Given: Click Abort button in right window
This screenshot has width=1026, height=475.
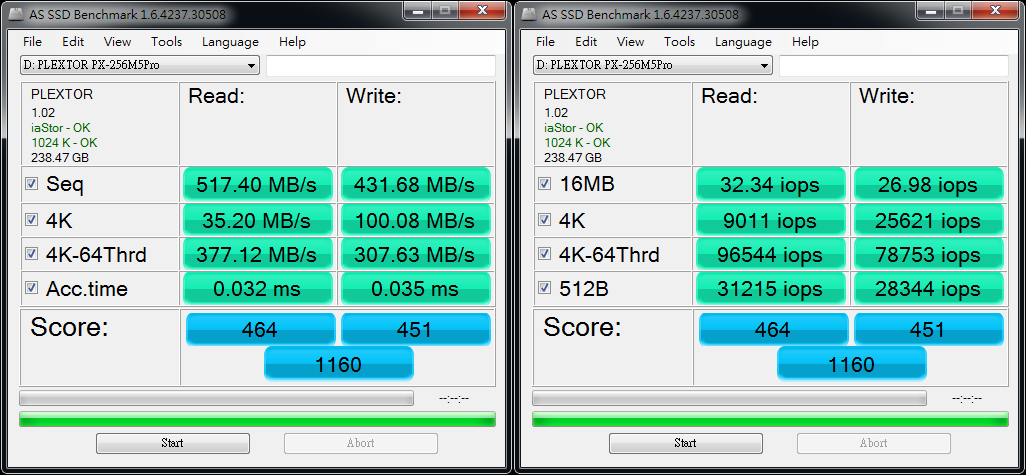Looking at the screenshot, I should (874, 443).
